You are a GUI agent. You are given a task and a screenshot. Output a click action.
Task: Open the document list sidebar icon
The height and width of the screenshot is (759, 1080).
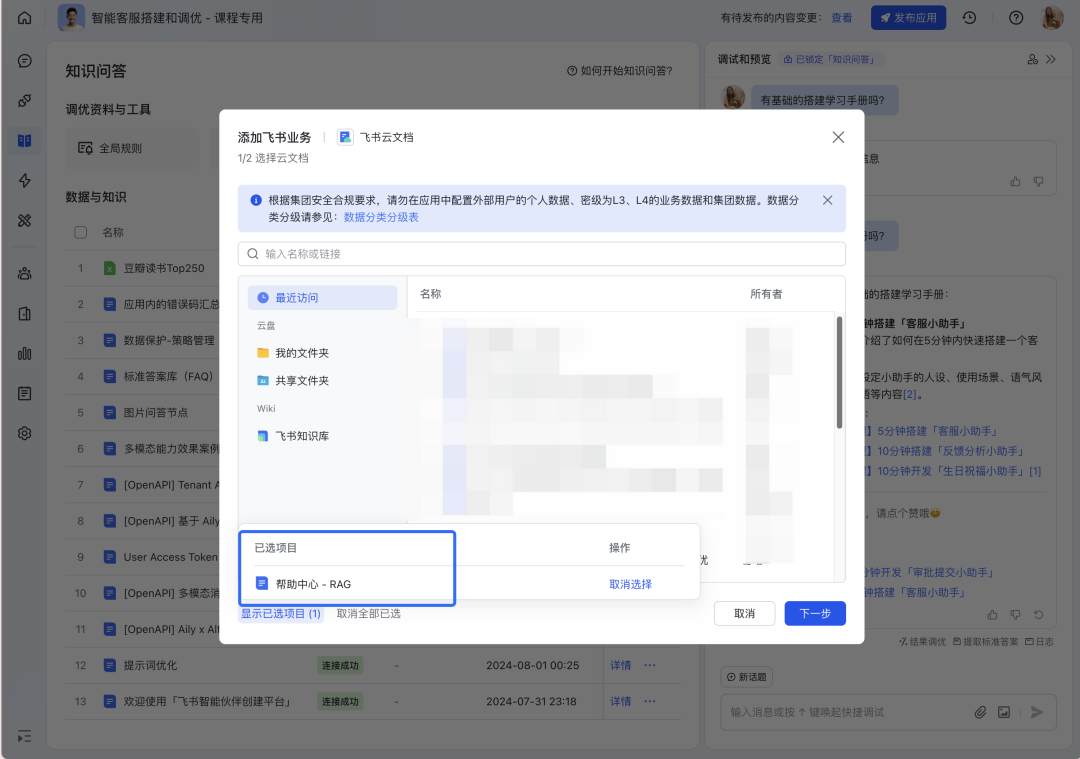pos(25,393)
